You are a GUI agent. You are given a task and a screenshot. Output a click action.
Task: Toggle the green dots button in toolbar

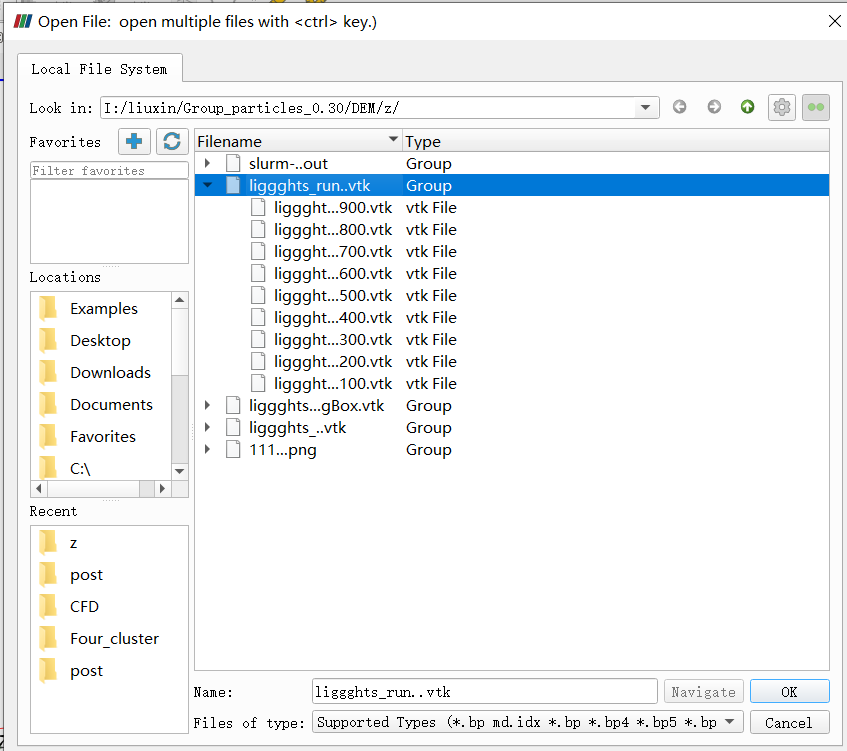click(x=815, y=107)
